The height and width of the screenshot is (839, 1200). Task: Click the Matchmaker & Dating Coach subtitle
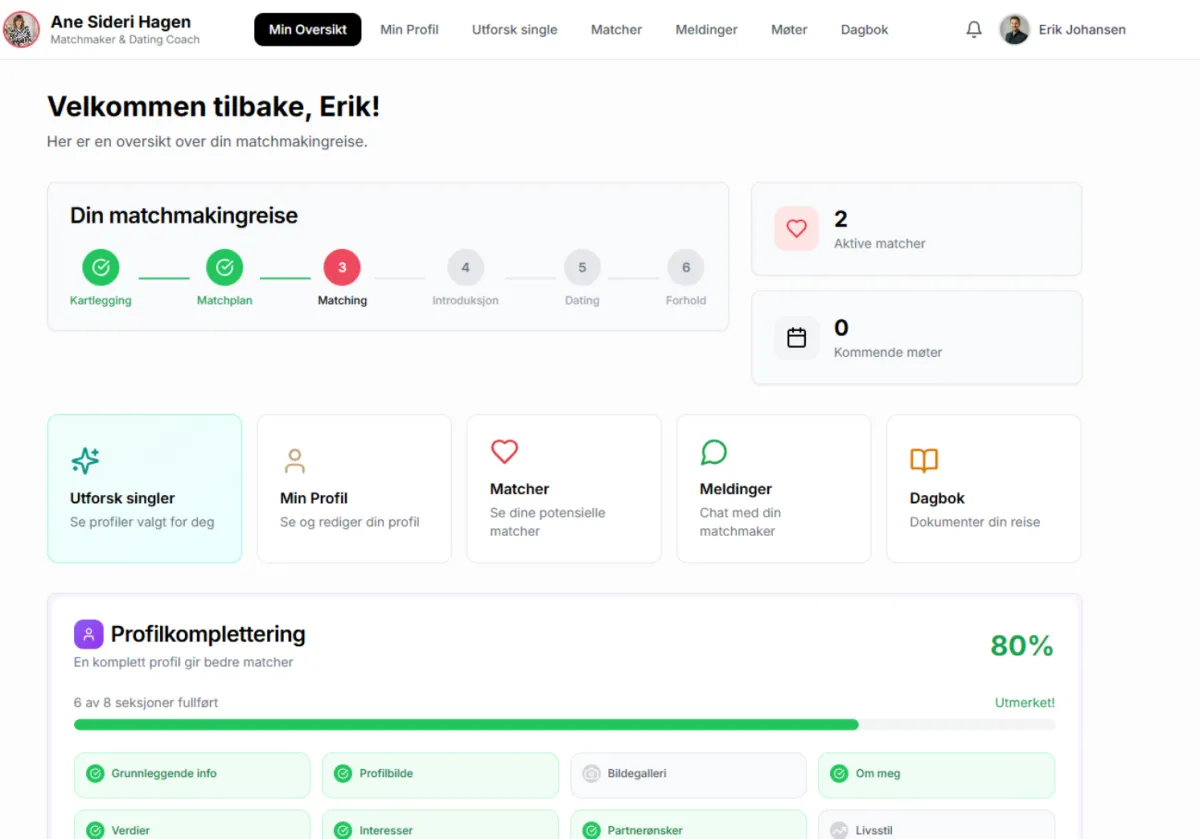click(125, 40)
